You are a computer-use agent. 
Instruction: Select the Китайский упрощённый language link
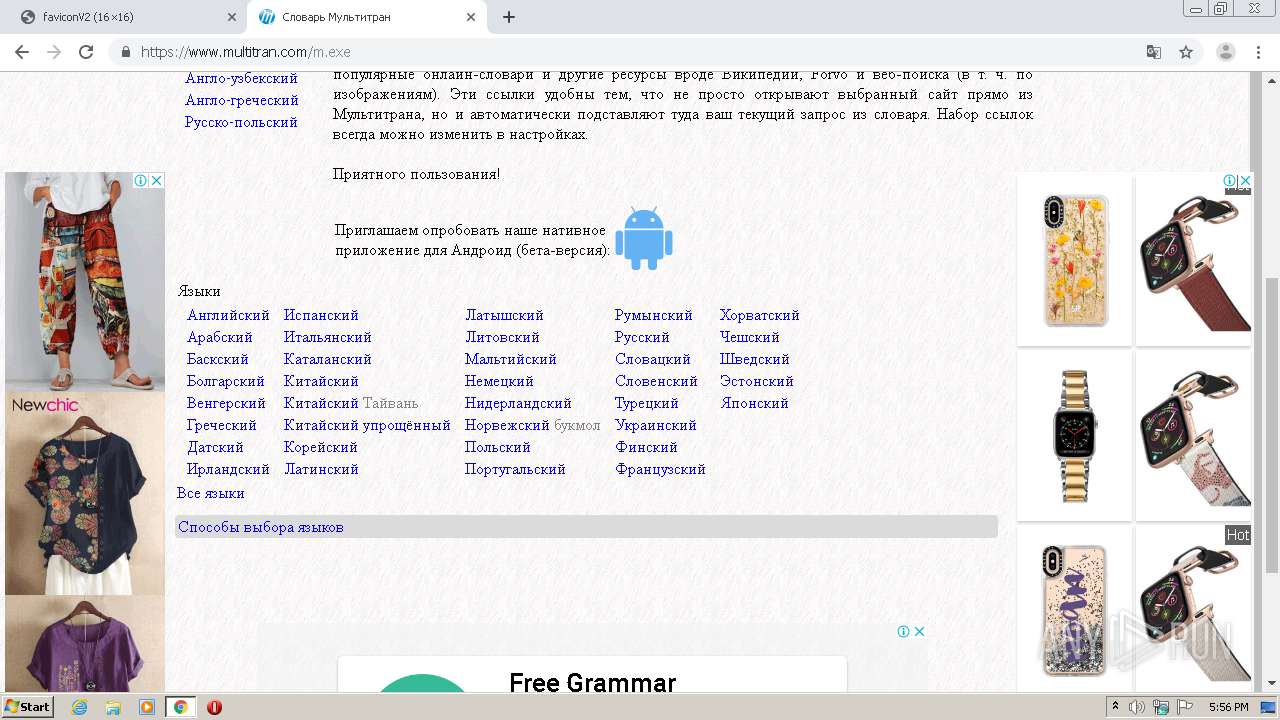coord(367,425)
